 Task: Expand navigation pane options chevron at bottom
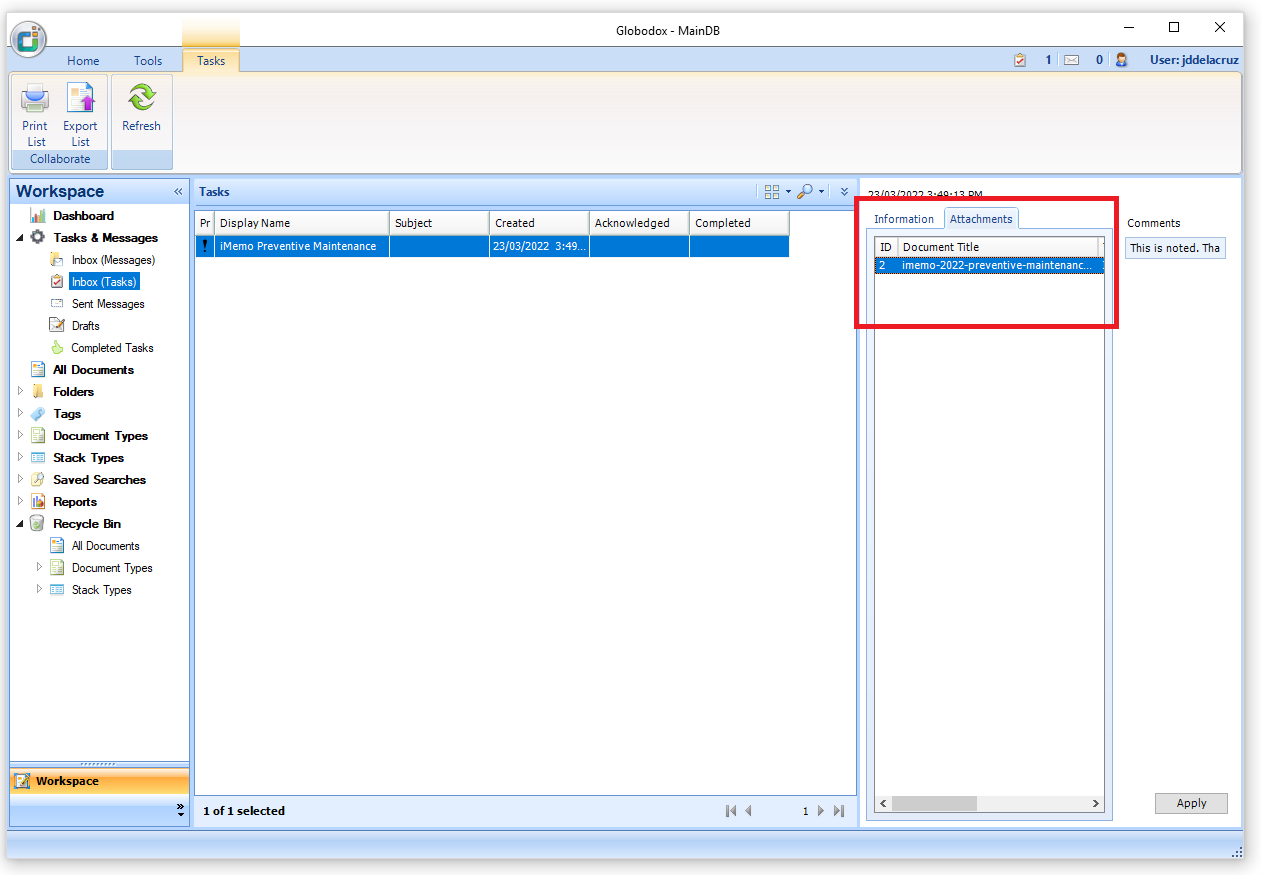pyautogui.click(x=180, y=810)
